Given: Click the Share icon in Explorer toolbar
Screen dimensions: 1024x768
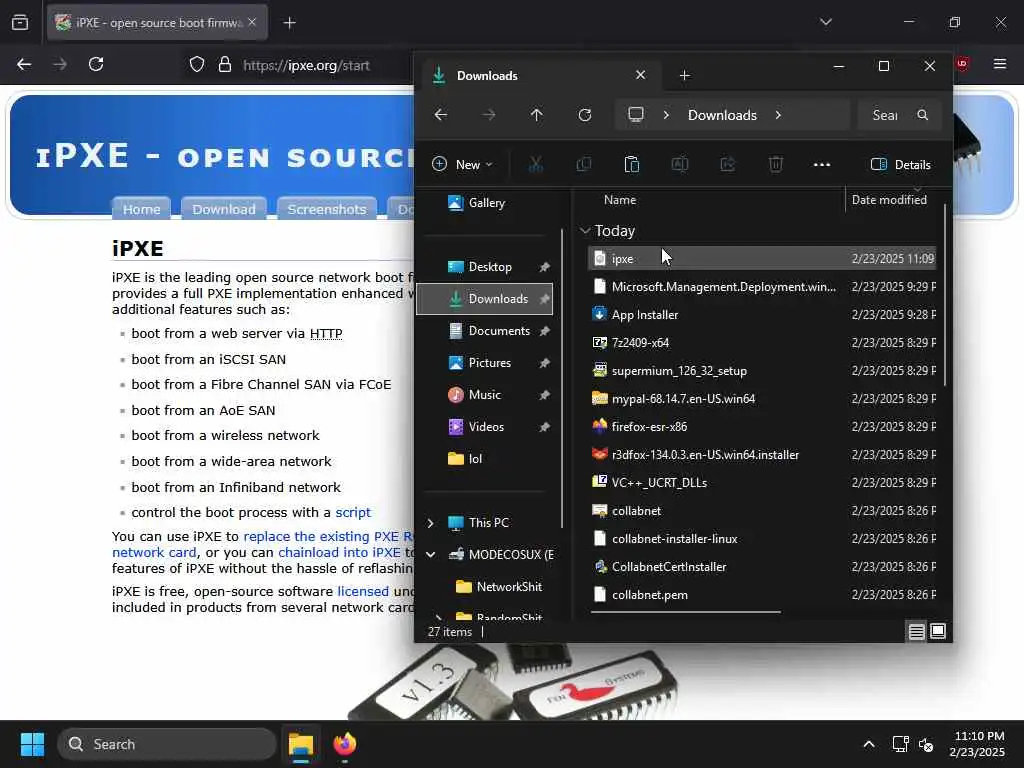Looking at the screenshot, I should pos(728,165).
